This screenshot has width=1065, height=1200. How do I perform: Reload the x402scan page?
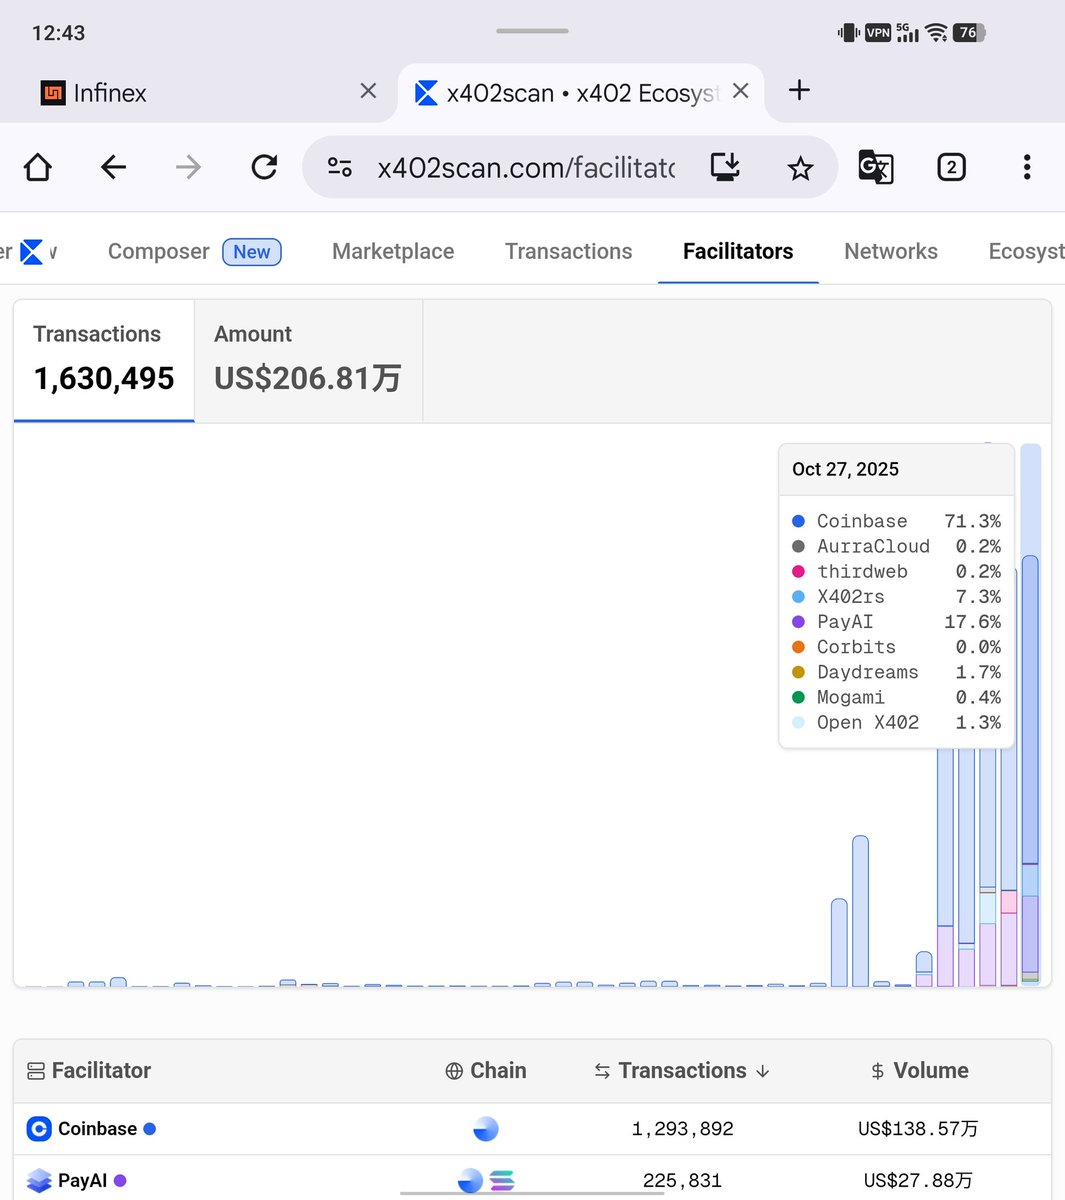262,167
